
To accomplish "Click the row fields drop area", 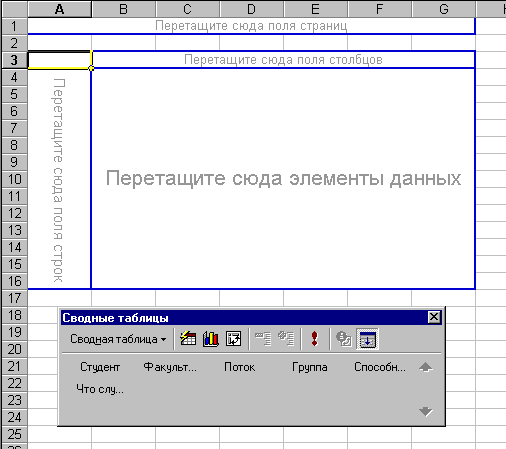I will 59,179.
